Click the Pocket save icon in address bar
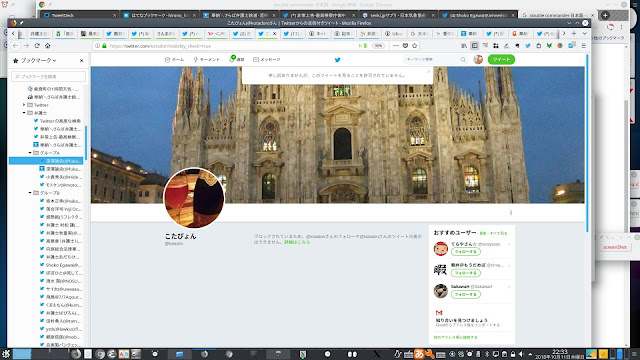This screenshot has height=360, width=640. pos(405,46)
